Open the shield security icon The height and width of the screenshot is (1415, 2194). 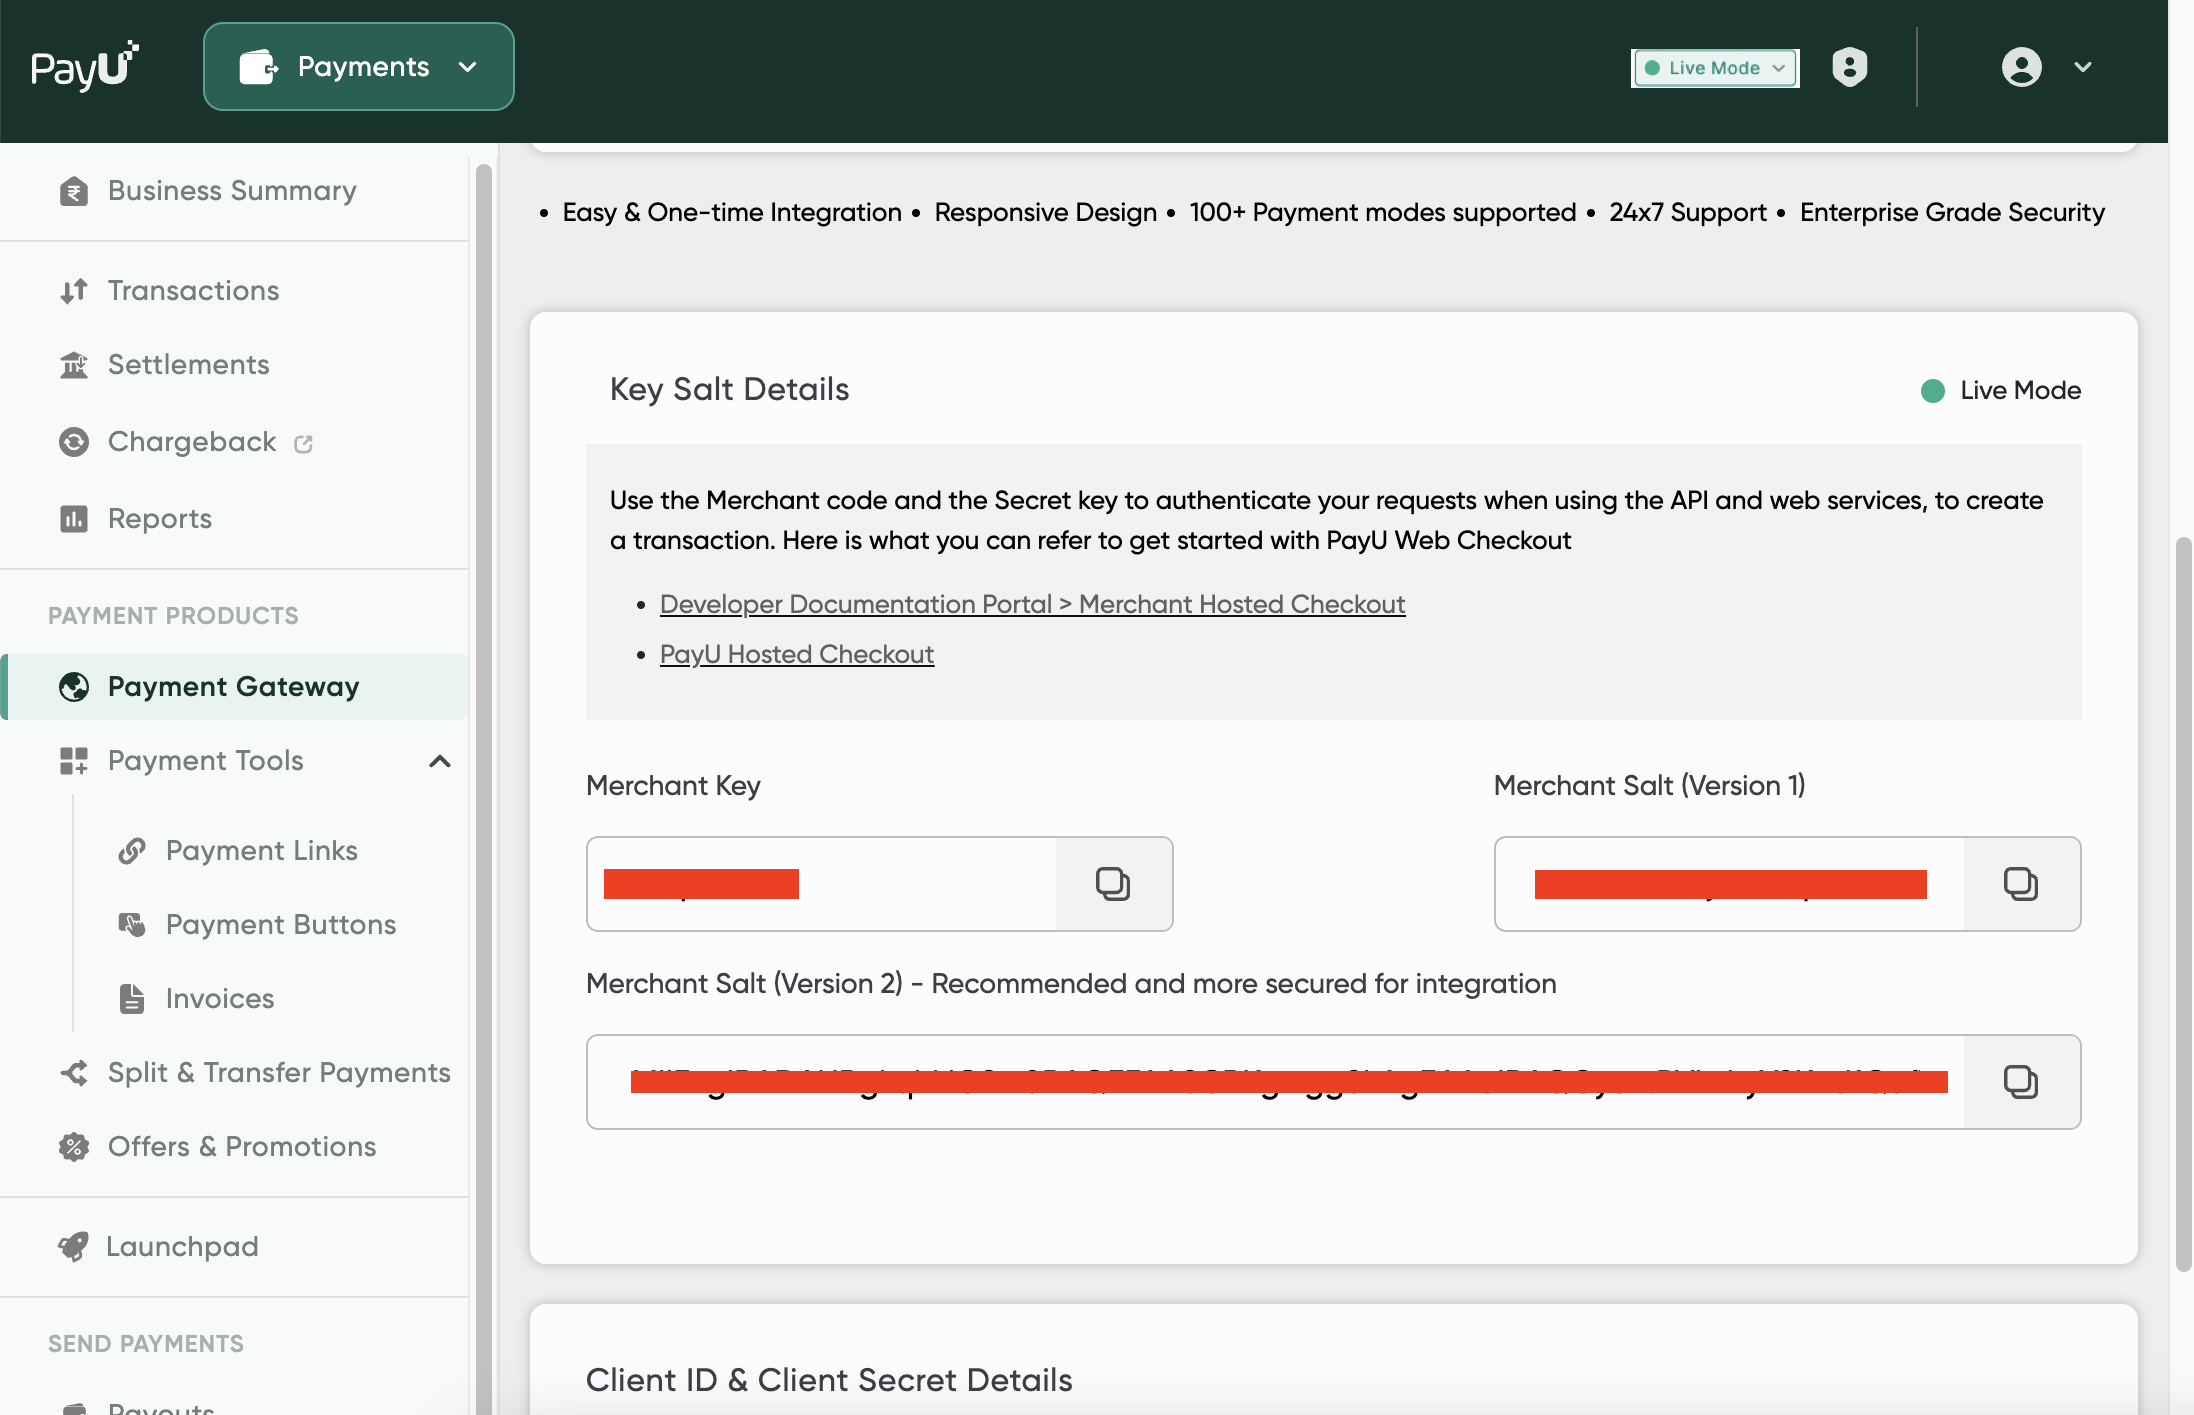click(1849, 67)
